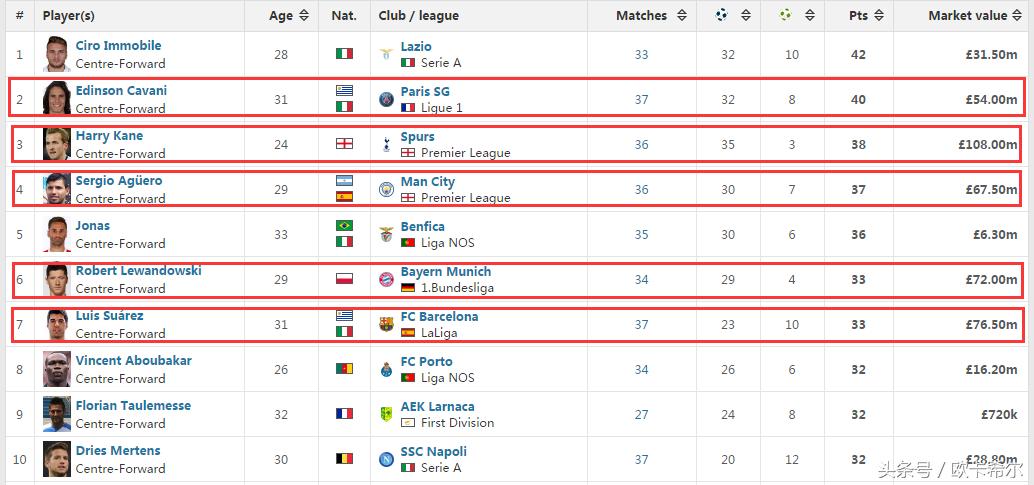Sort by Matches using header arrows

[x=682, y=16]
